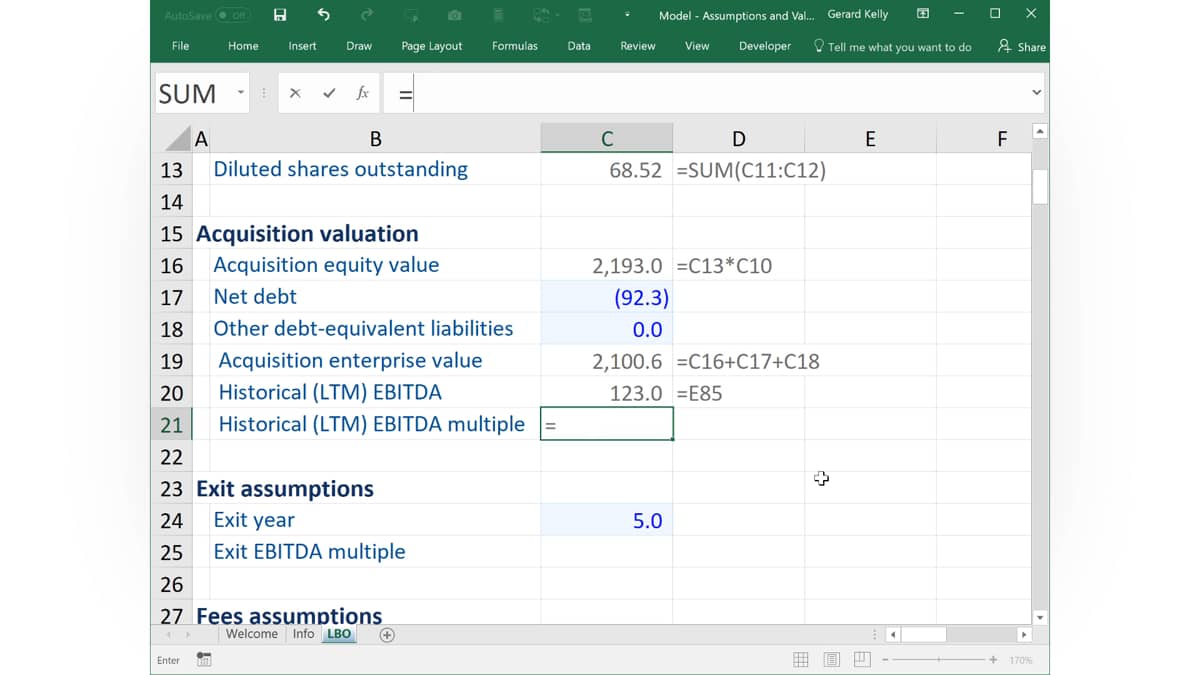Click the formula text =E85
Screen dimensions: 1200x675
[x=699, y=394]
